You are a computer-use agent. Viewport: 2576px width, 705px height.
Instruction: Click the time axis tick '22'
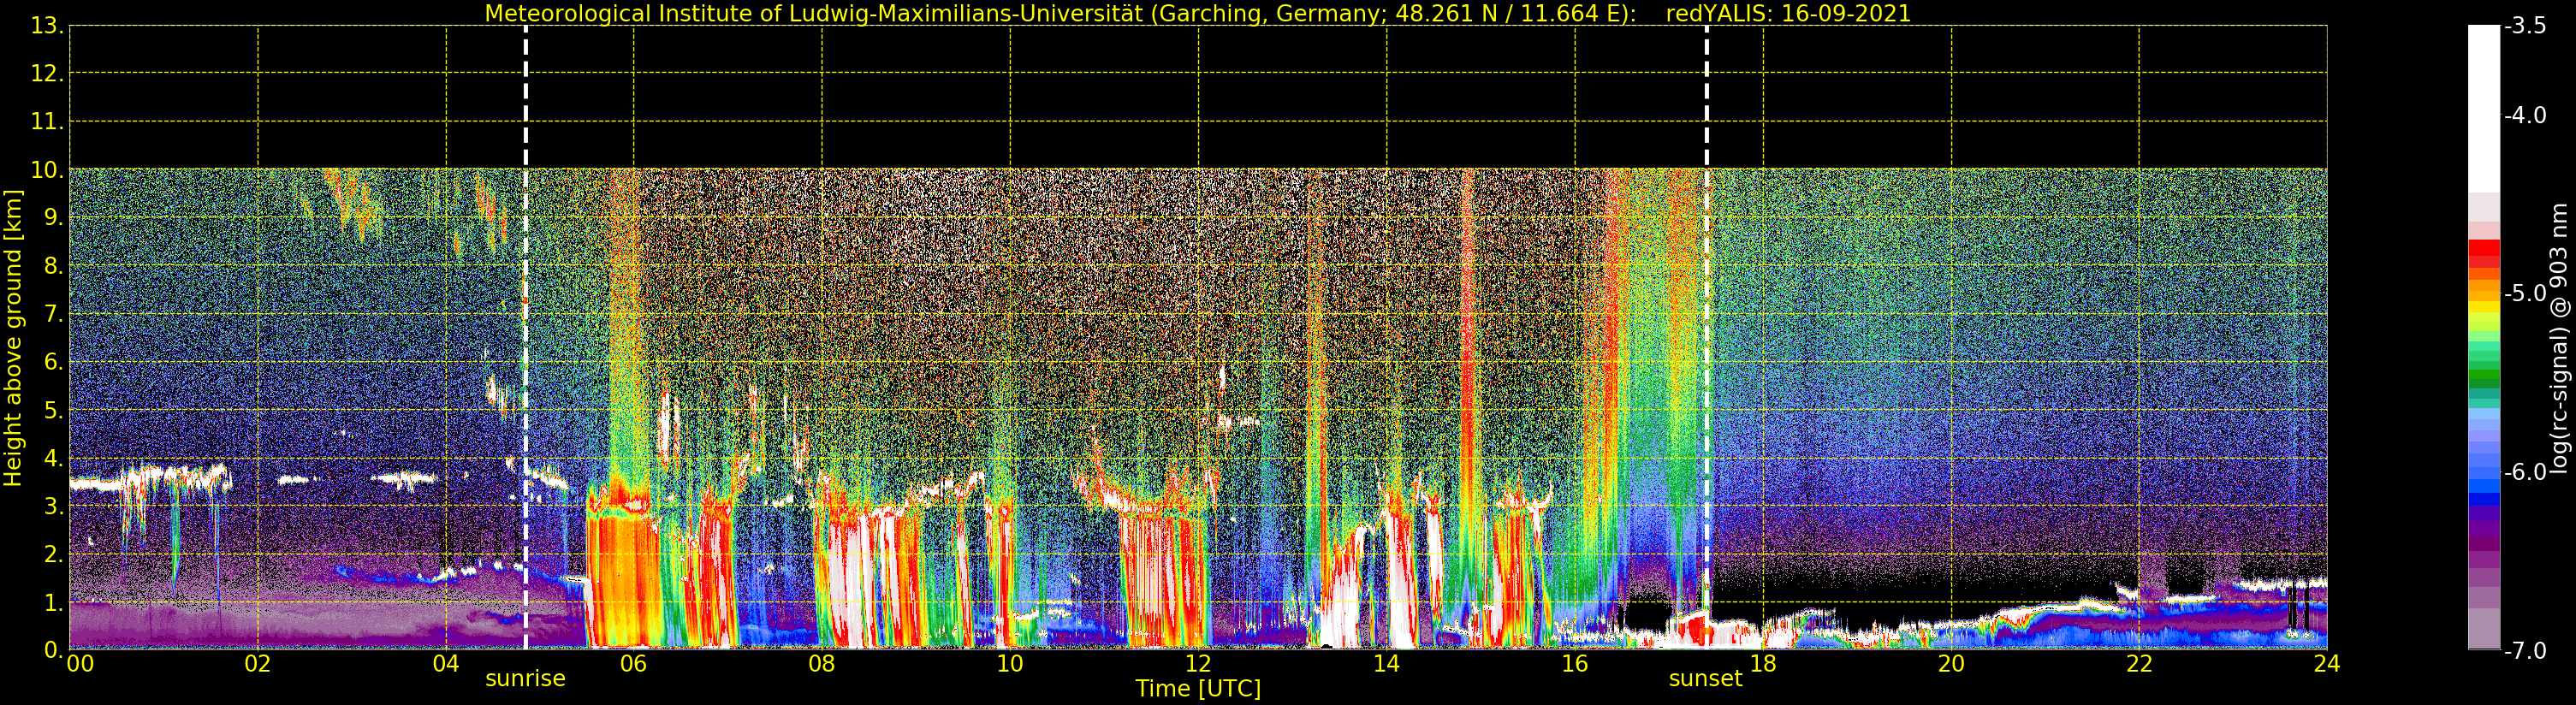(x=2139, y=664)
